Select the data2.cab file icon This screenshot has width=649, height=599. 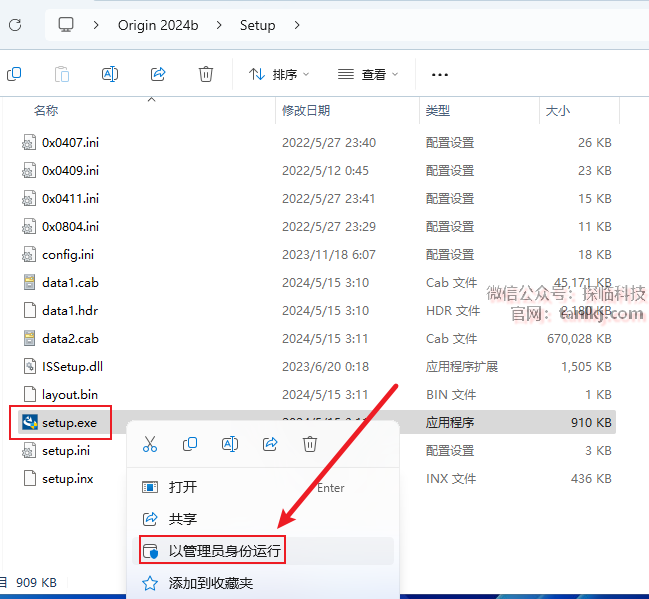(x=29, y=339)
